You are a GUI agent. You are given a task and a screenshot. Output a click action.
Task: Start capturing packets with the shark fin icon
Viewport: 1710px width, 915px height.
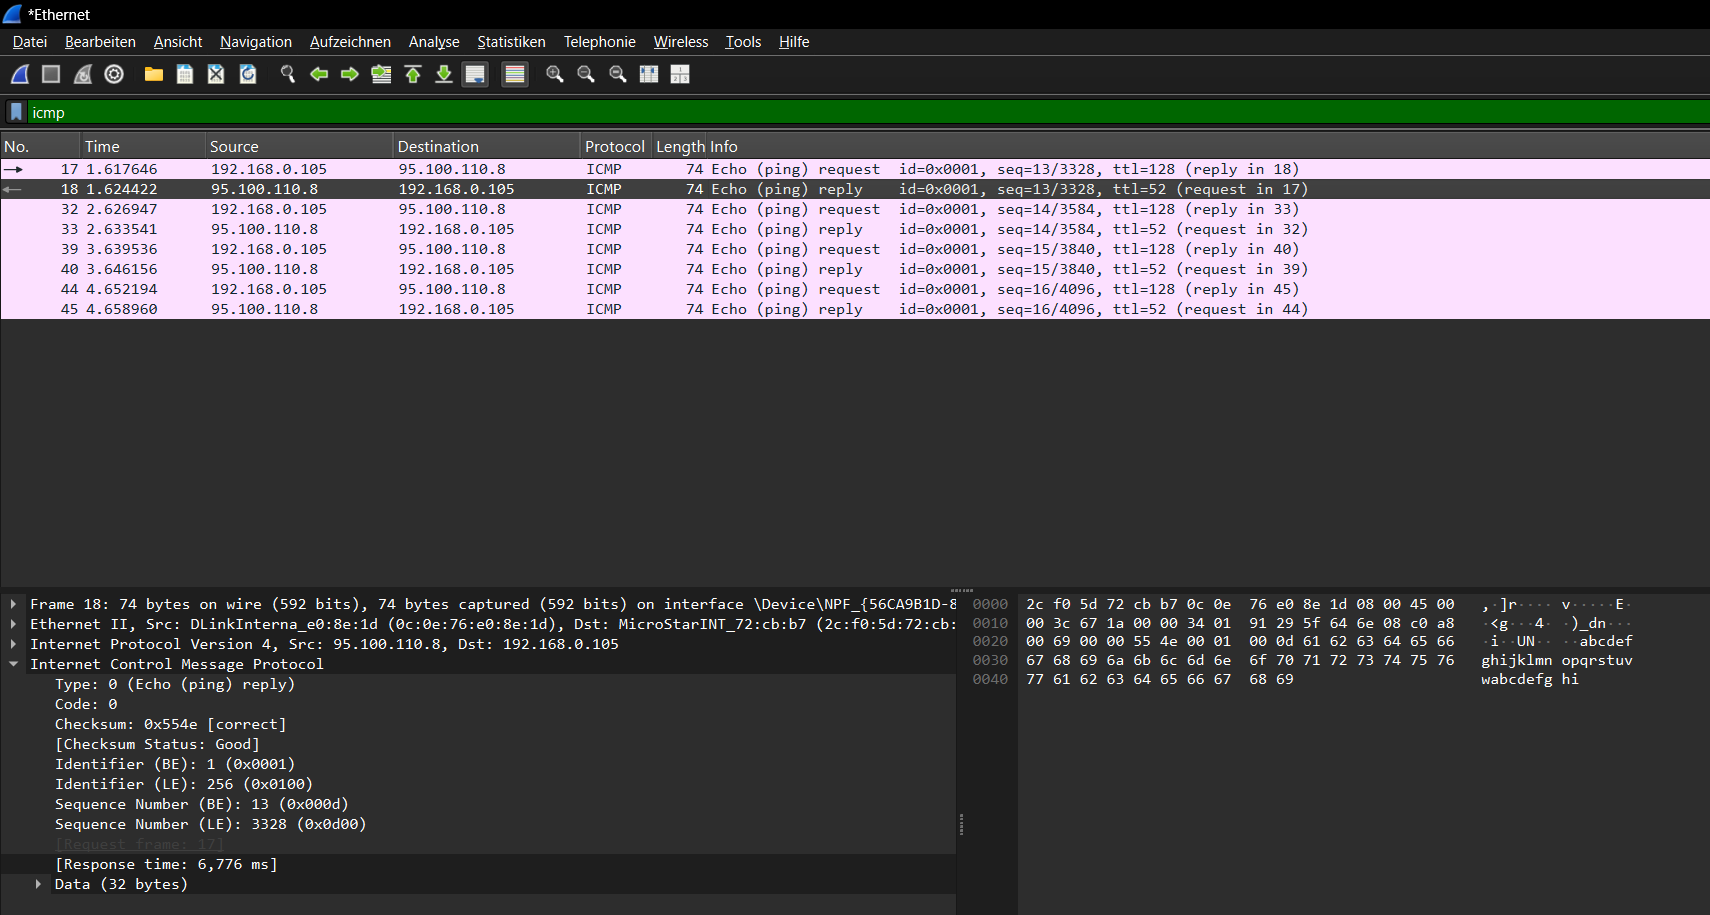(x=20, y=74)
